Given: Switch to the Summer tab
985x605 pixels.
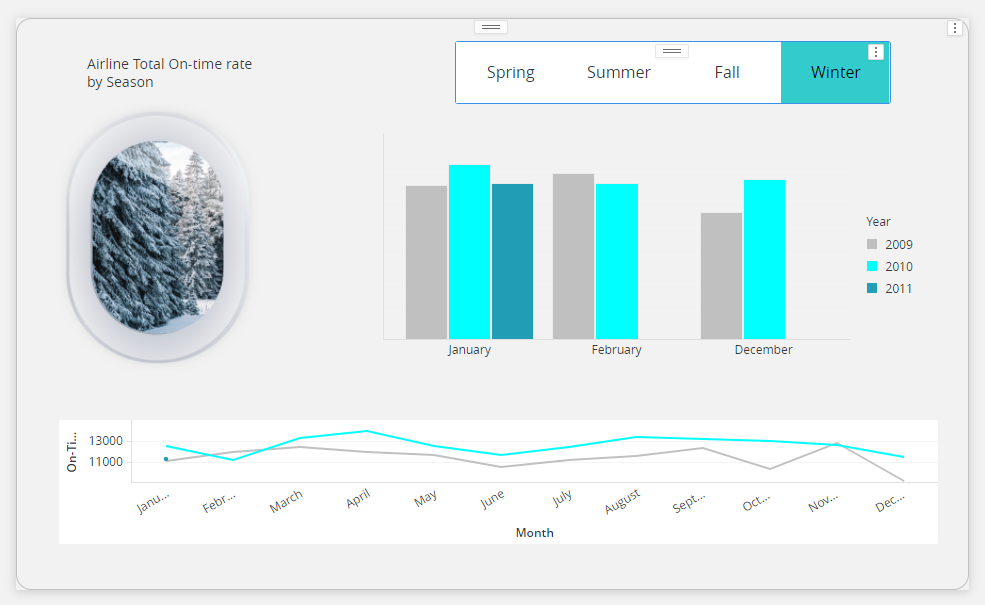Looking at the screenshot, I should click(x=618, y=73).
